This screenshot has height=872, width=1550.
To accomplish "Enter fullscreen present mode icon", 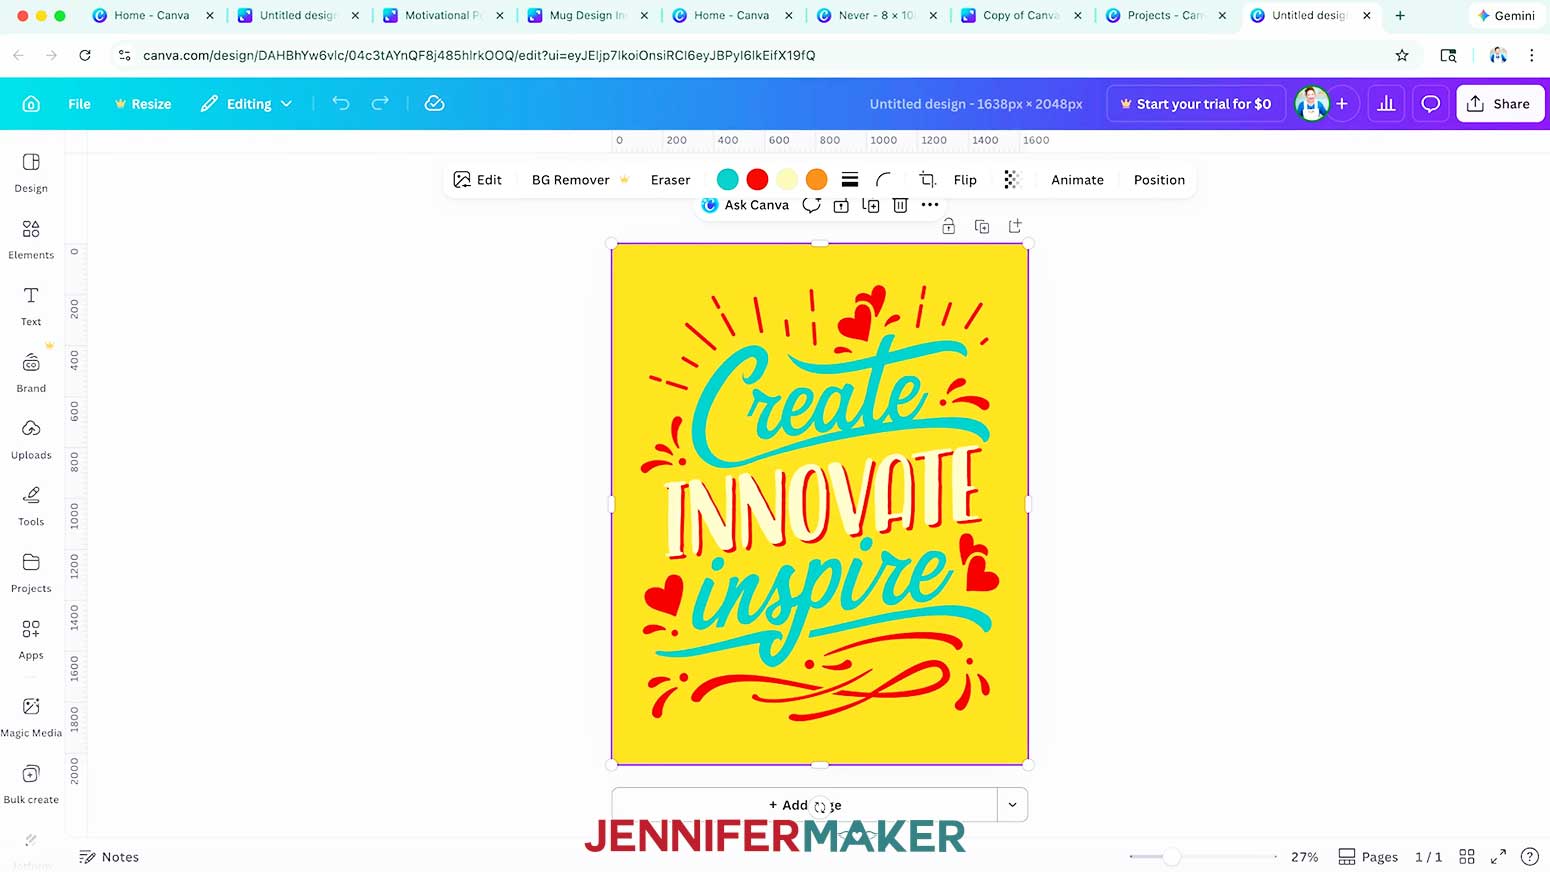I will (x=1498, y=857).
